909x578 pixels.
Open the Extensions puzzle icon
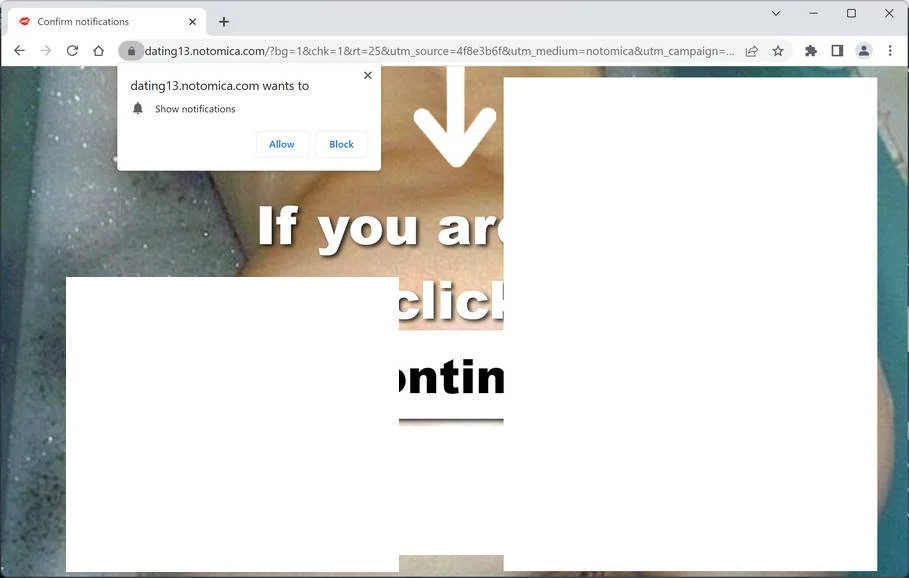pyautogui.click(x=810, y=51)
